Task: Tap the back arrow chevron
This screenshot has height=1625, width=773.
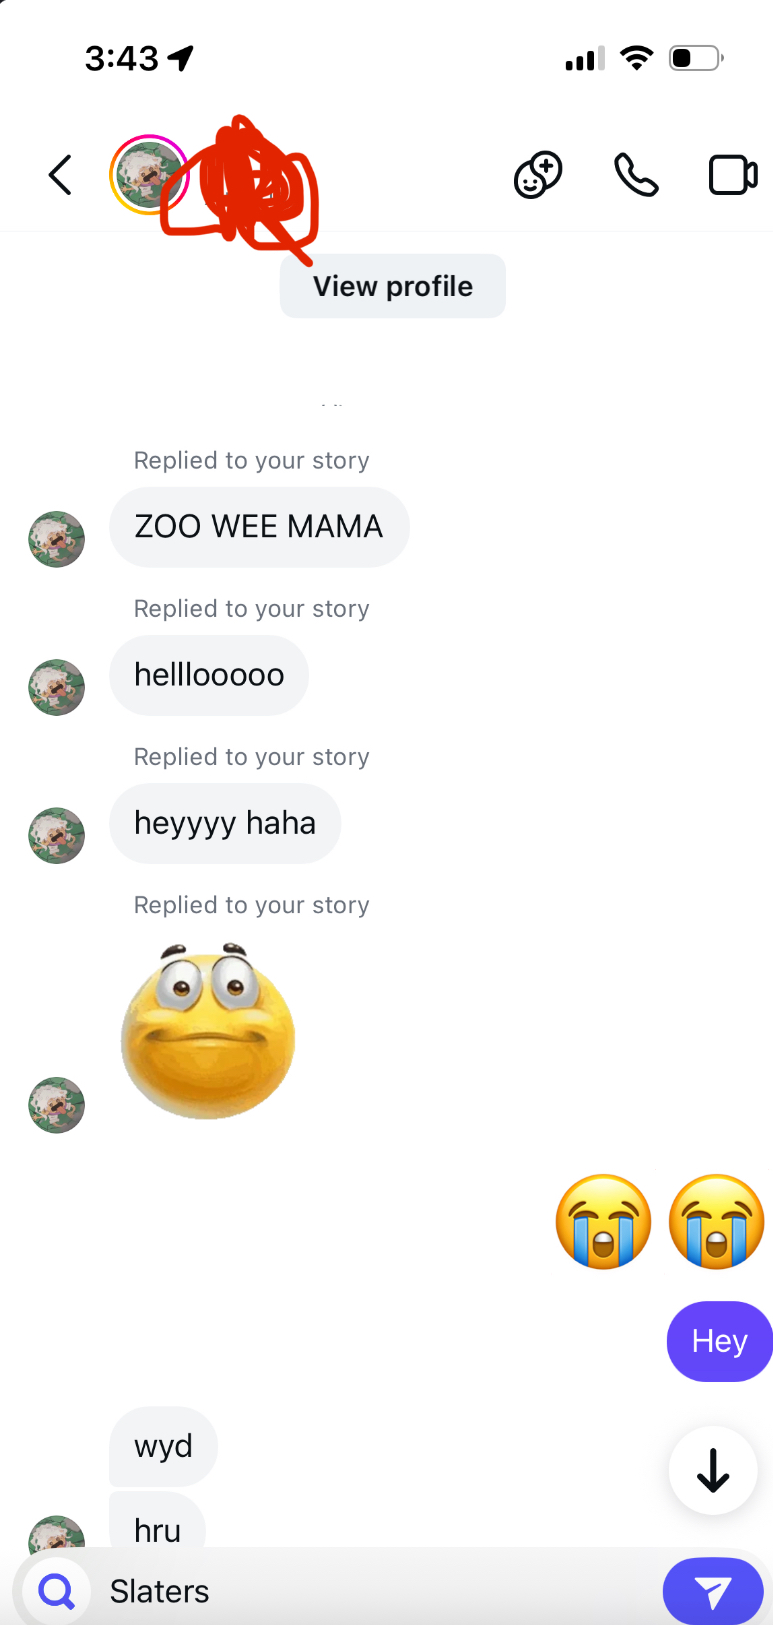Action: point(60,175)
